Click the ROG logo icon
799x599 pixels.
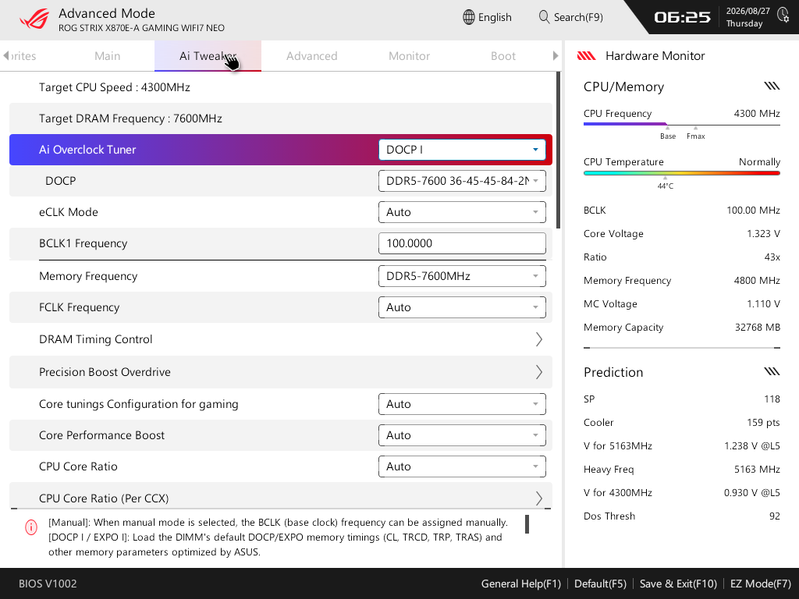coord(35,19)
